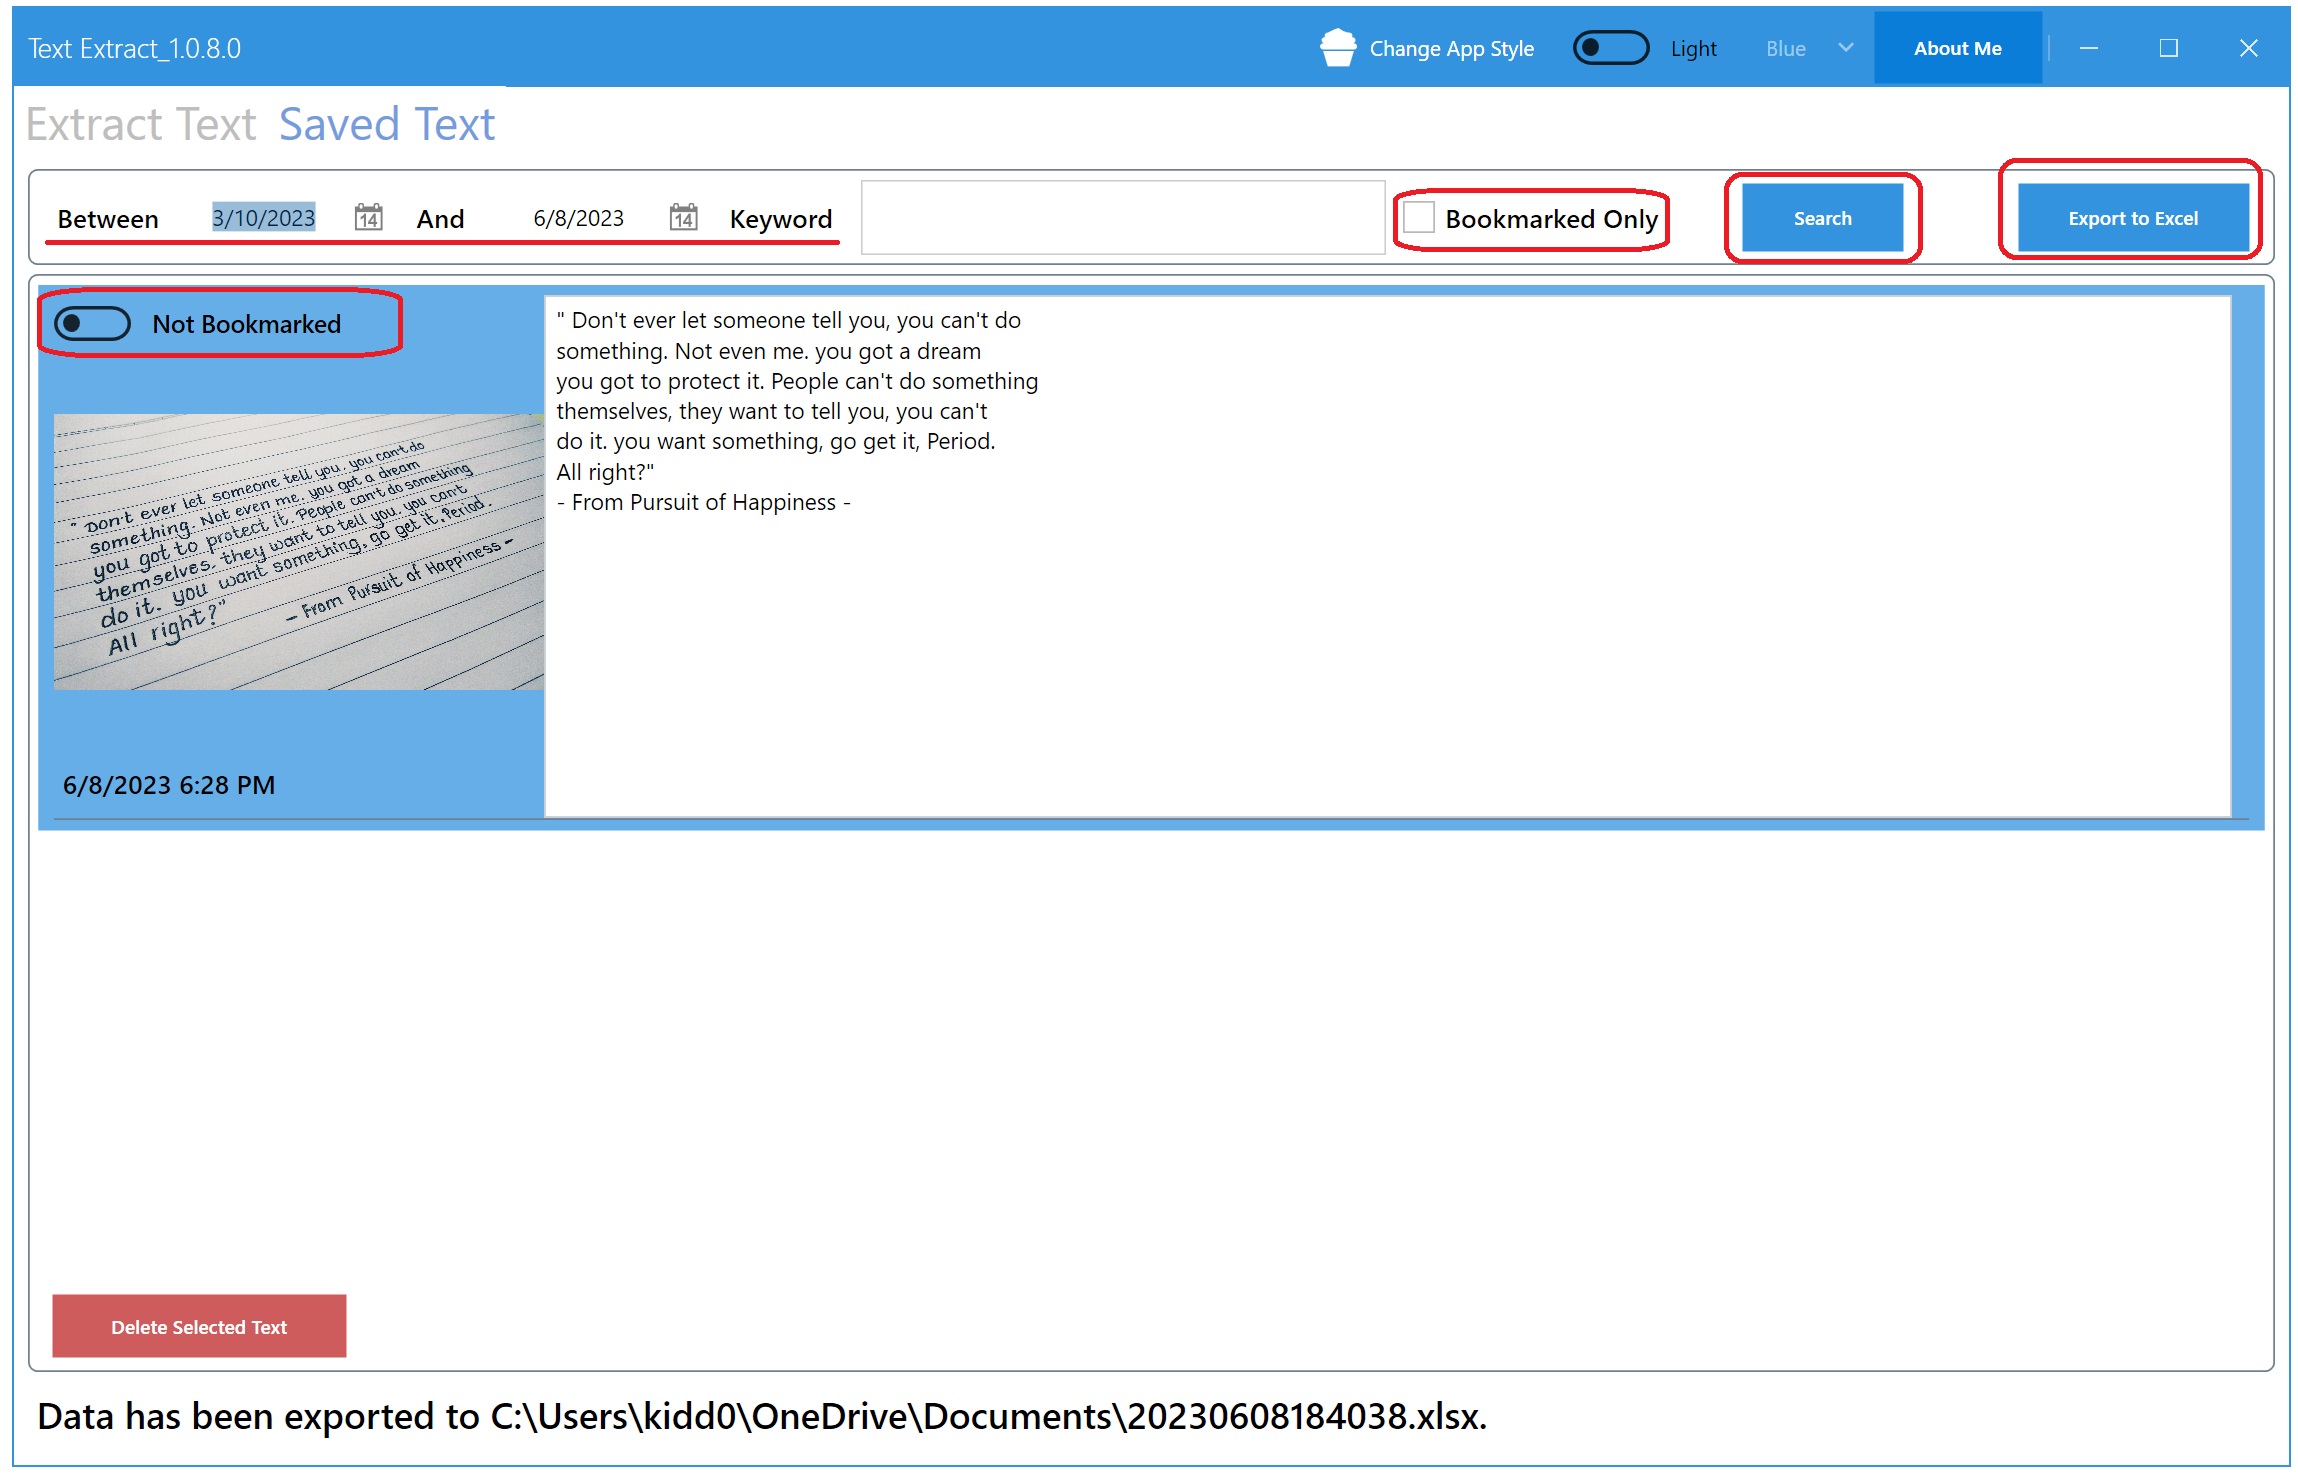
Task: Open the end date calendar picker
Action: (x=683, y=217)
